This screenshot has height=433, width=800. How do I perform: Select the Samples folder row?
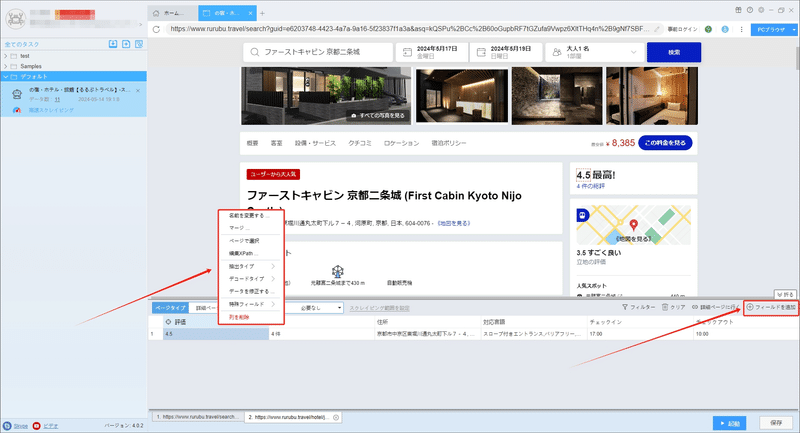[x=73, y=66]
